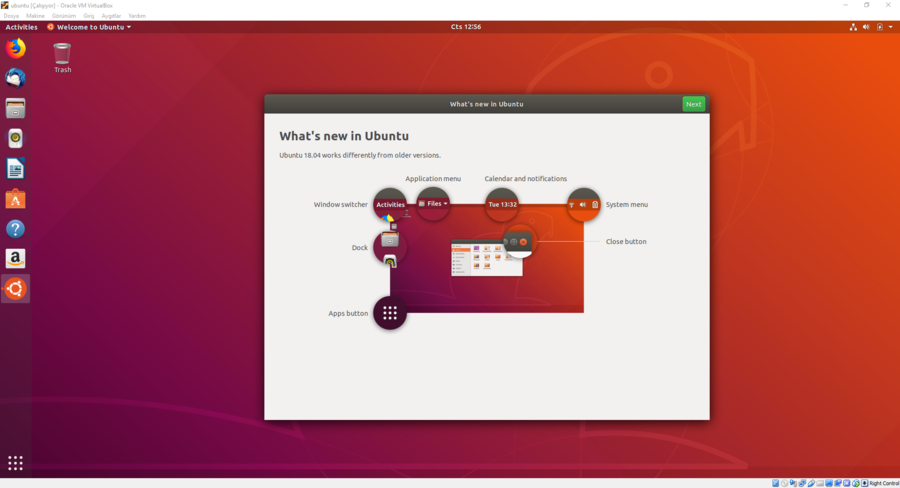The height and width of the screenshot is (488, 900).
Task: Launch Thunderbird mail from the dock
Action: point(15,78)
